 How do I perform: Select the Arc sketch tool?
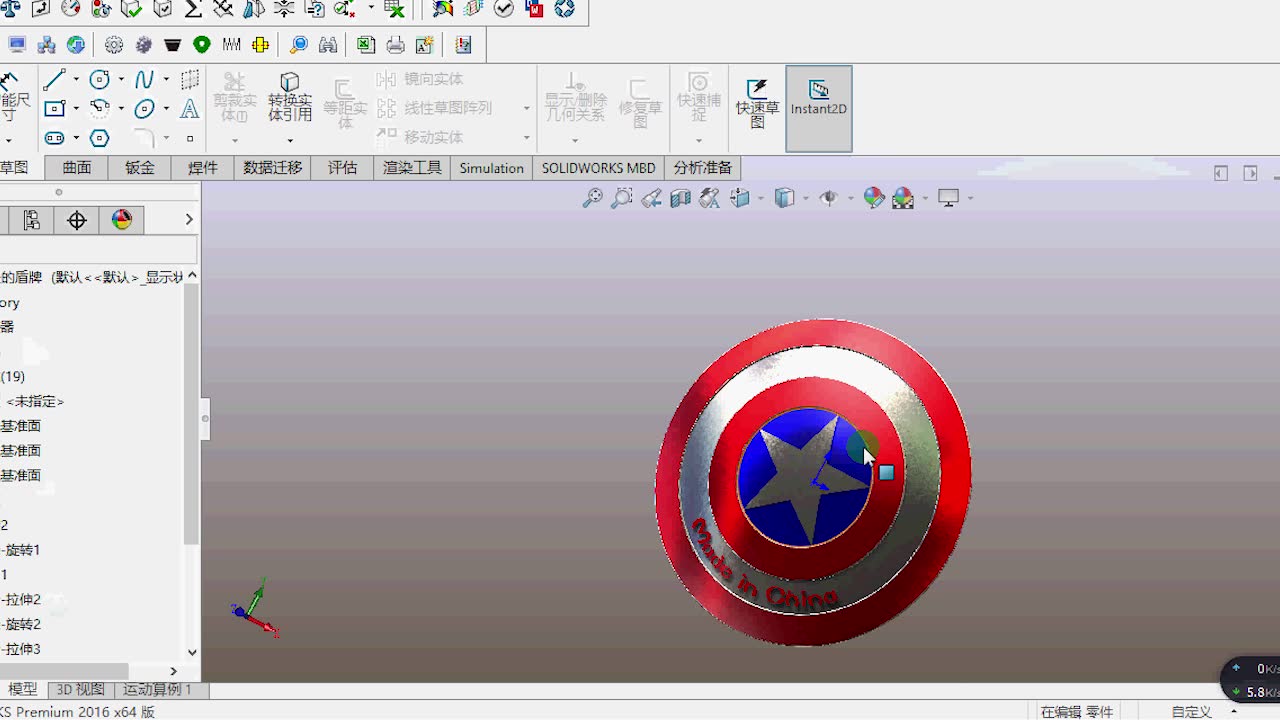[x=99, y=108]
